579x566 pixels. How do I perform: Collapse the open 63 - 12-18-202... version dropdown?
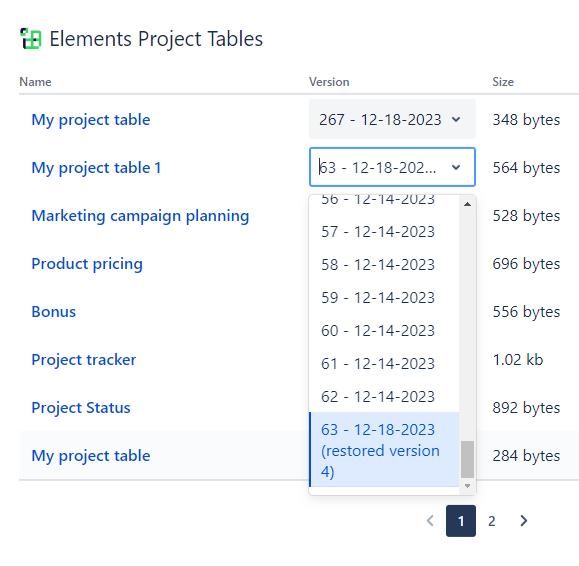(456, 167)
